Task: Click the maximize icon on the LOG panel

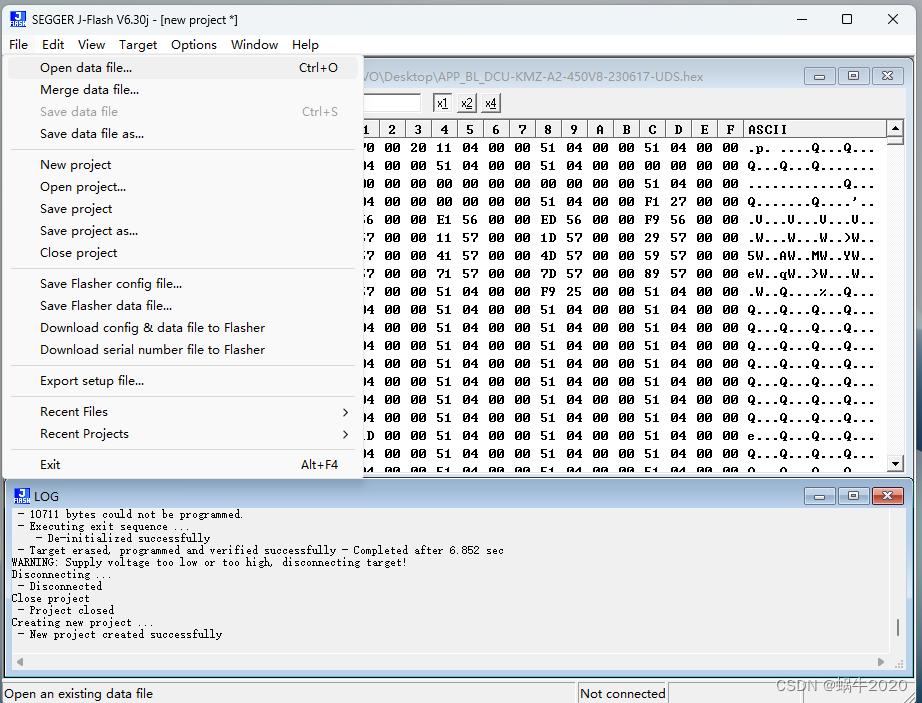Action: (x=853, y=495)
